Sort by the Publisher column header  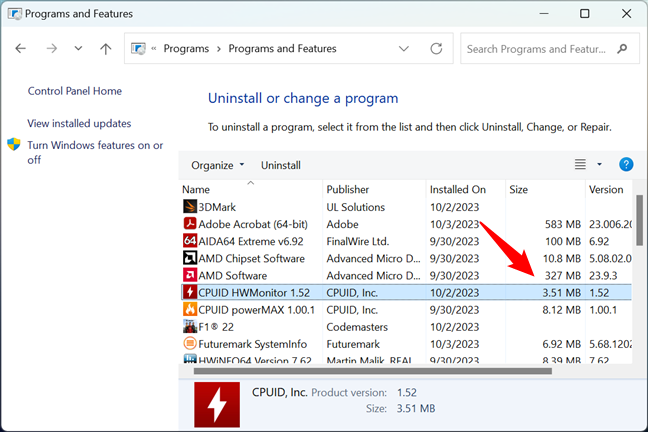click(374, 189)
